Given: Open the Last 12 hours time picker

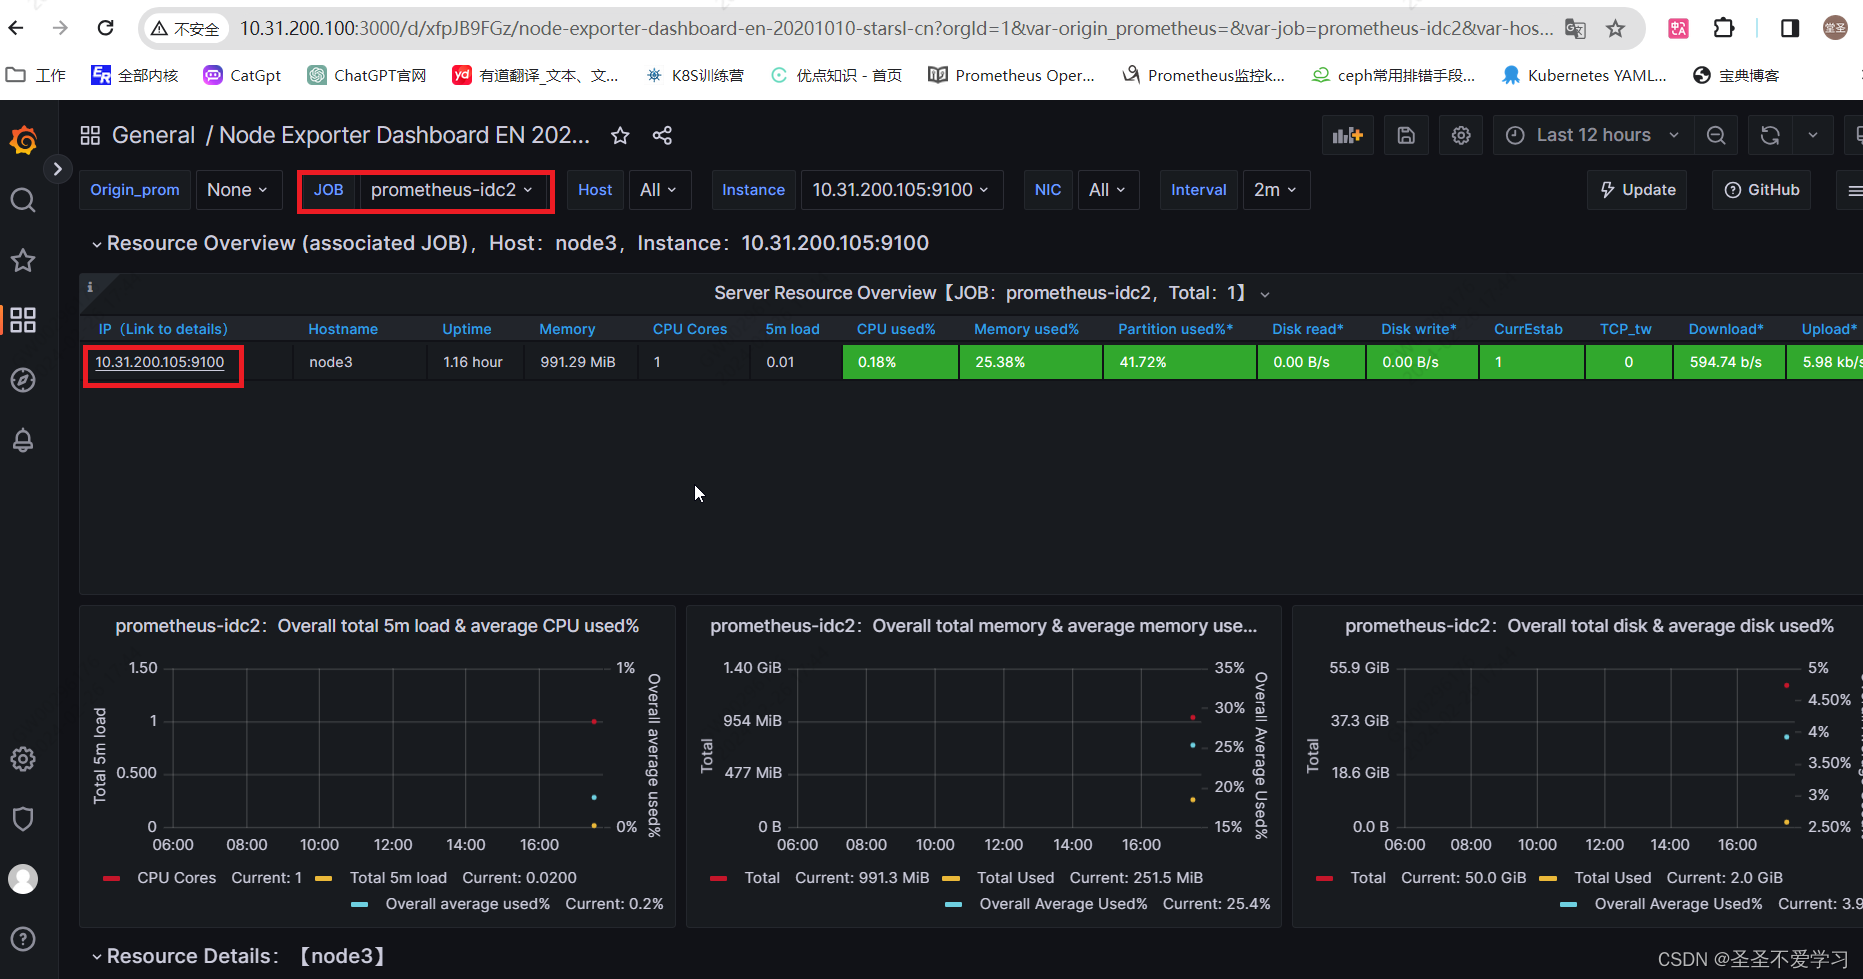Looking at the screenshot, I should (x=1593, y=135).
